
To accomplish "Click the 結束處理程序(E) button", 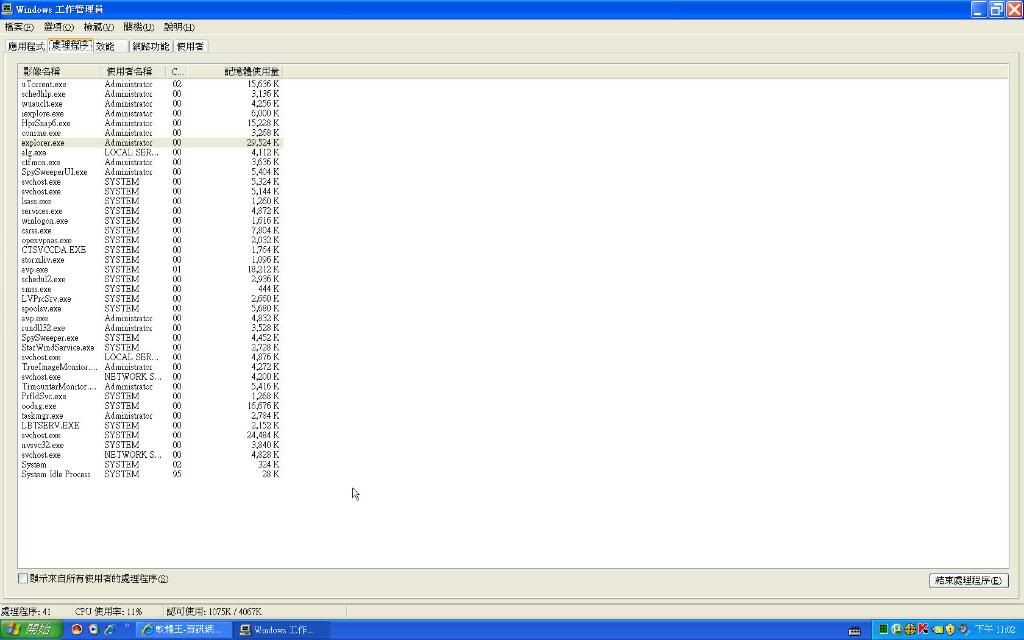I will pos(968,580).
